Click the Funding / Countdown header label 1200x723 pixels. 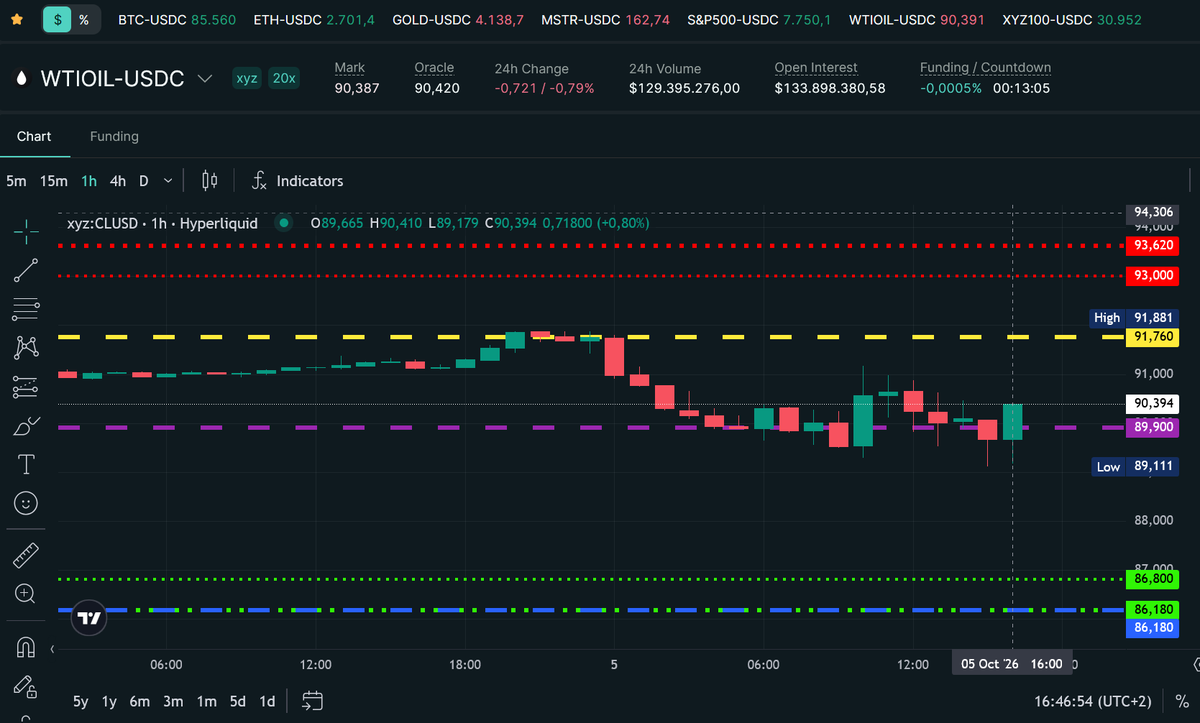pyautogui.click(x=986, y=68)
